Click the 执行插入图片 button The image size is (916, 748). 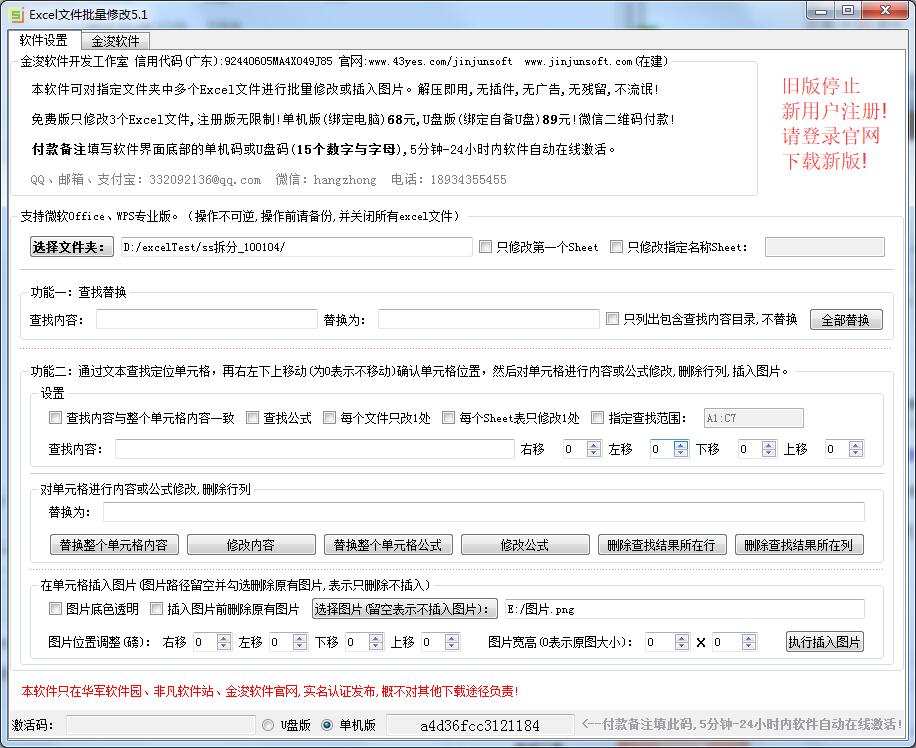point(824,642)
